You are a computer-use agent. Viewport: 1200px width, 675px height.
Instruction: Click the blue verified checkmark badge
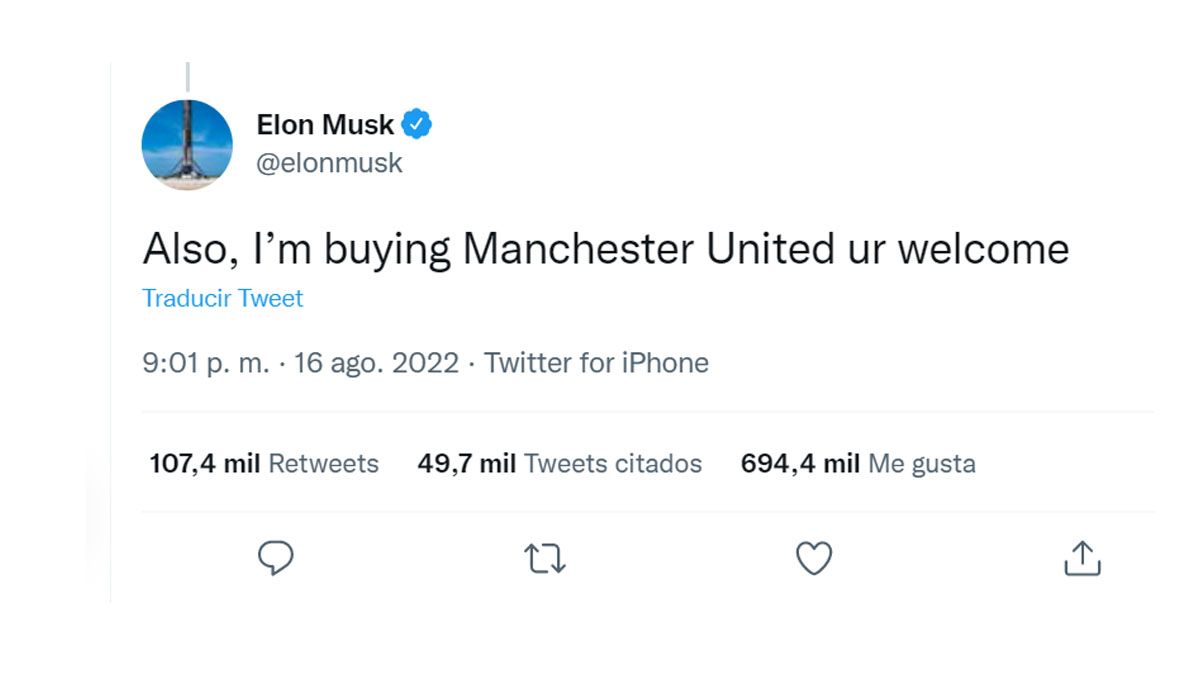click(x=418, y=123)
